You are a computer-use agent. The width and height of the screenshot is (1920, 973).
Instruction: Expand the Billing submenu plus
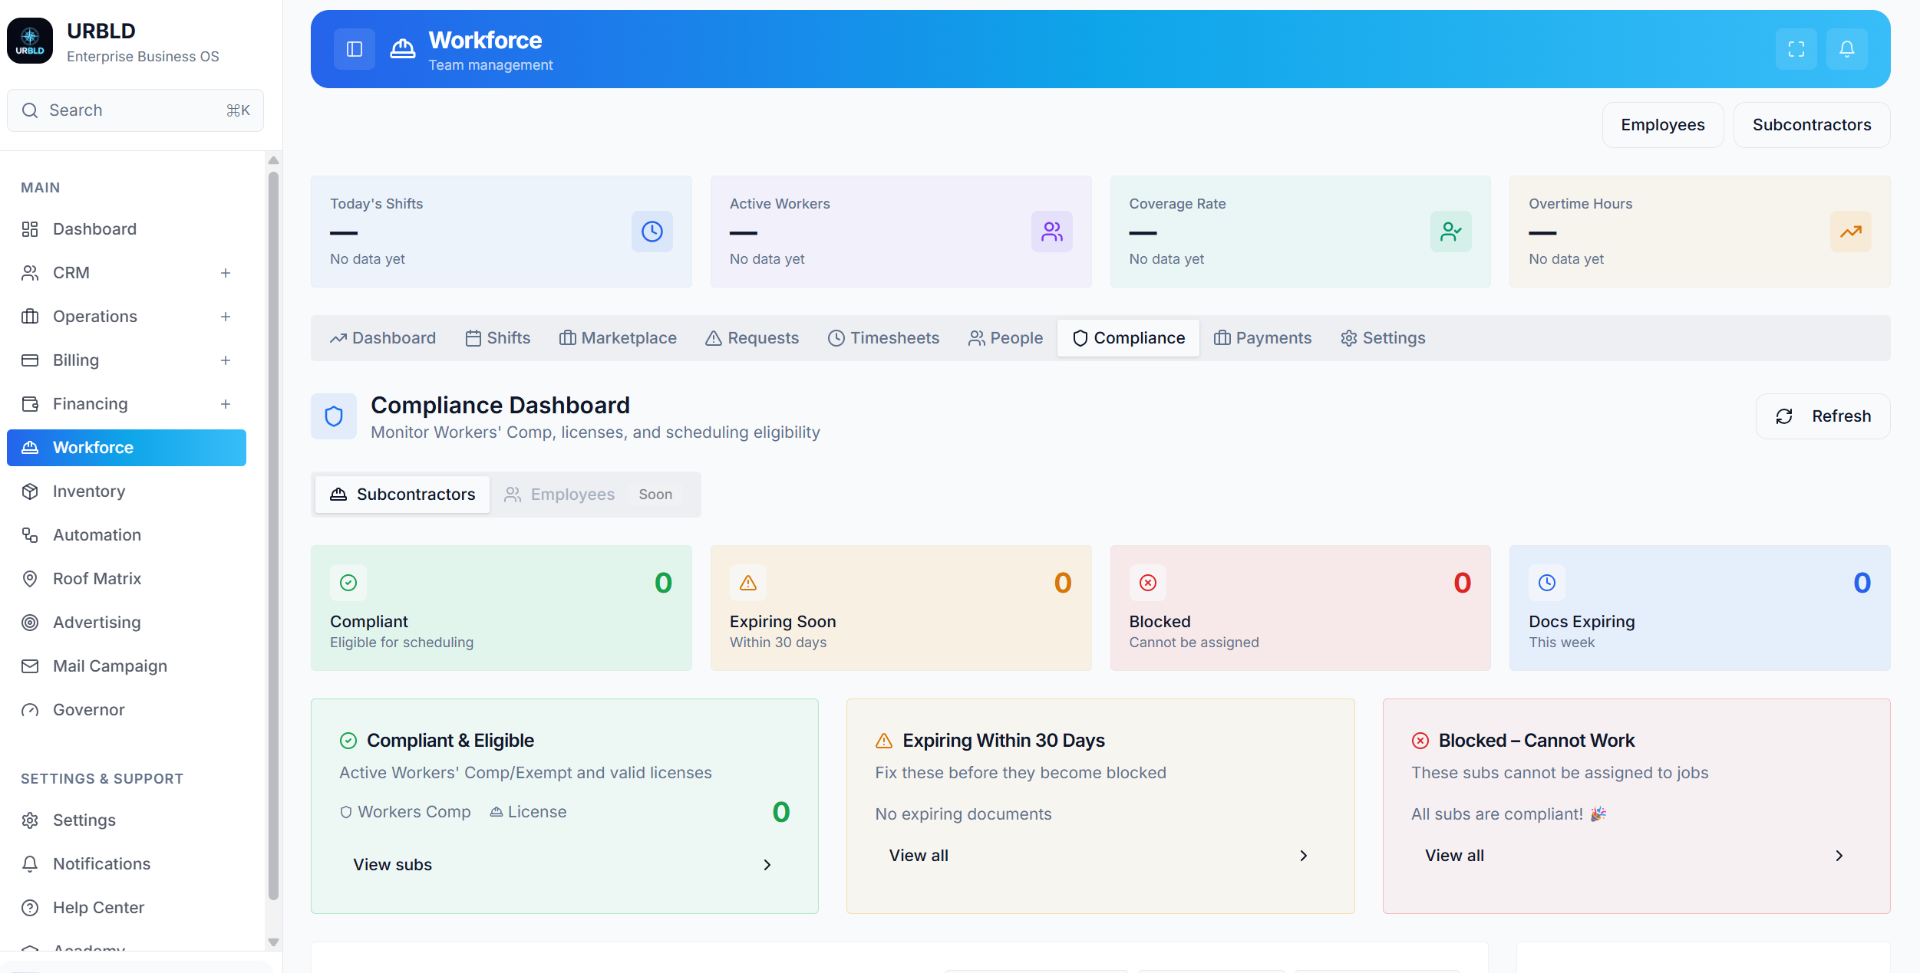tap(226, 360)
